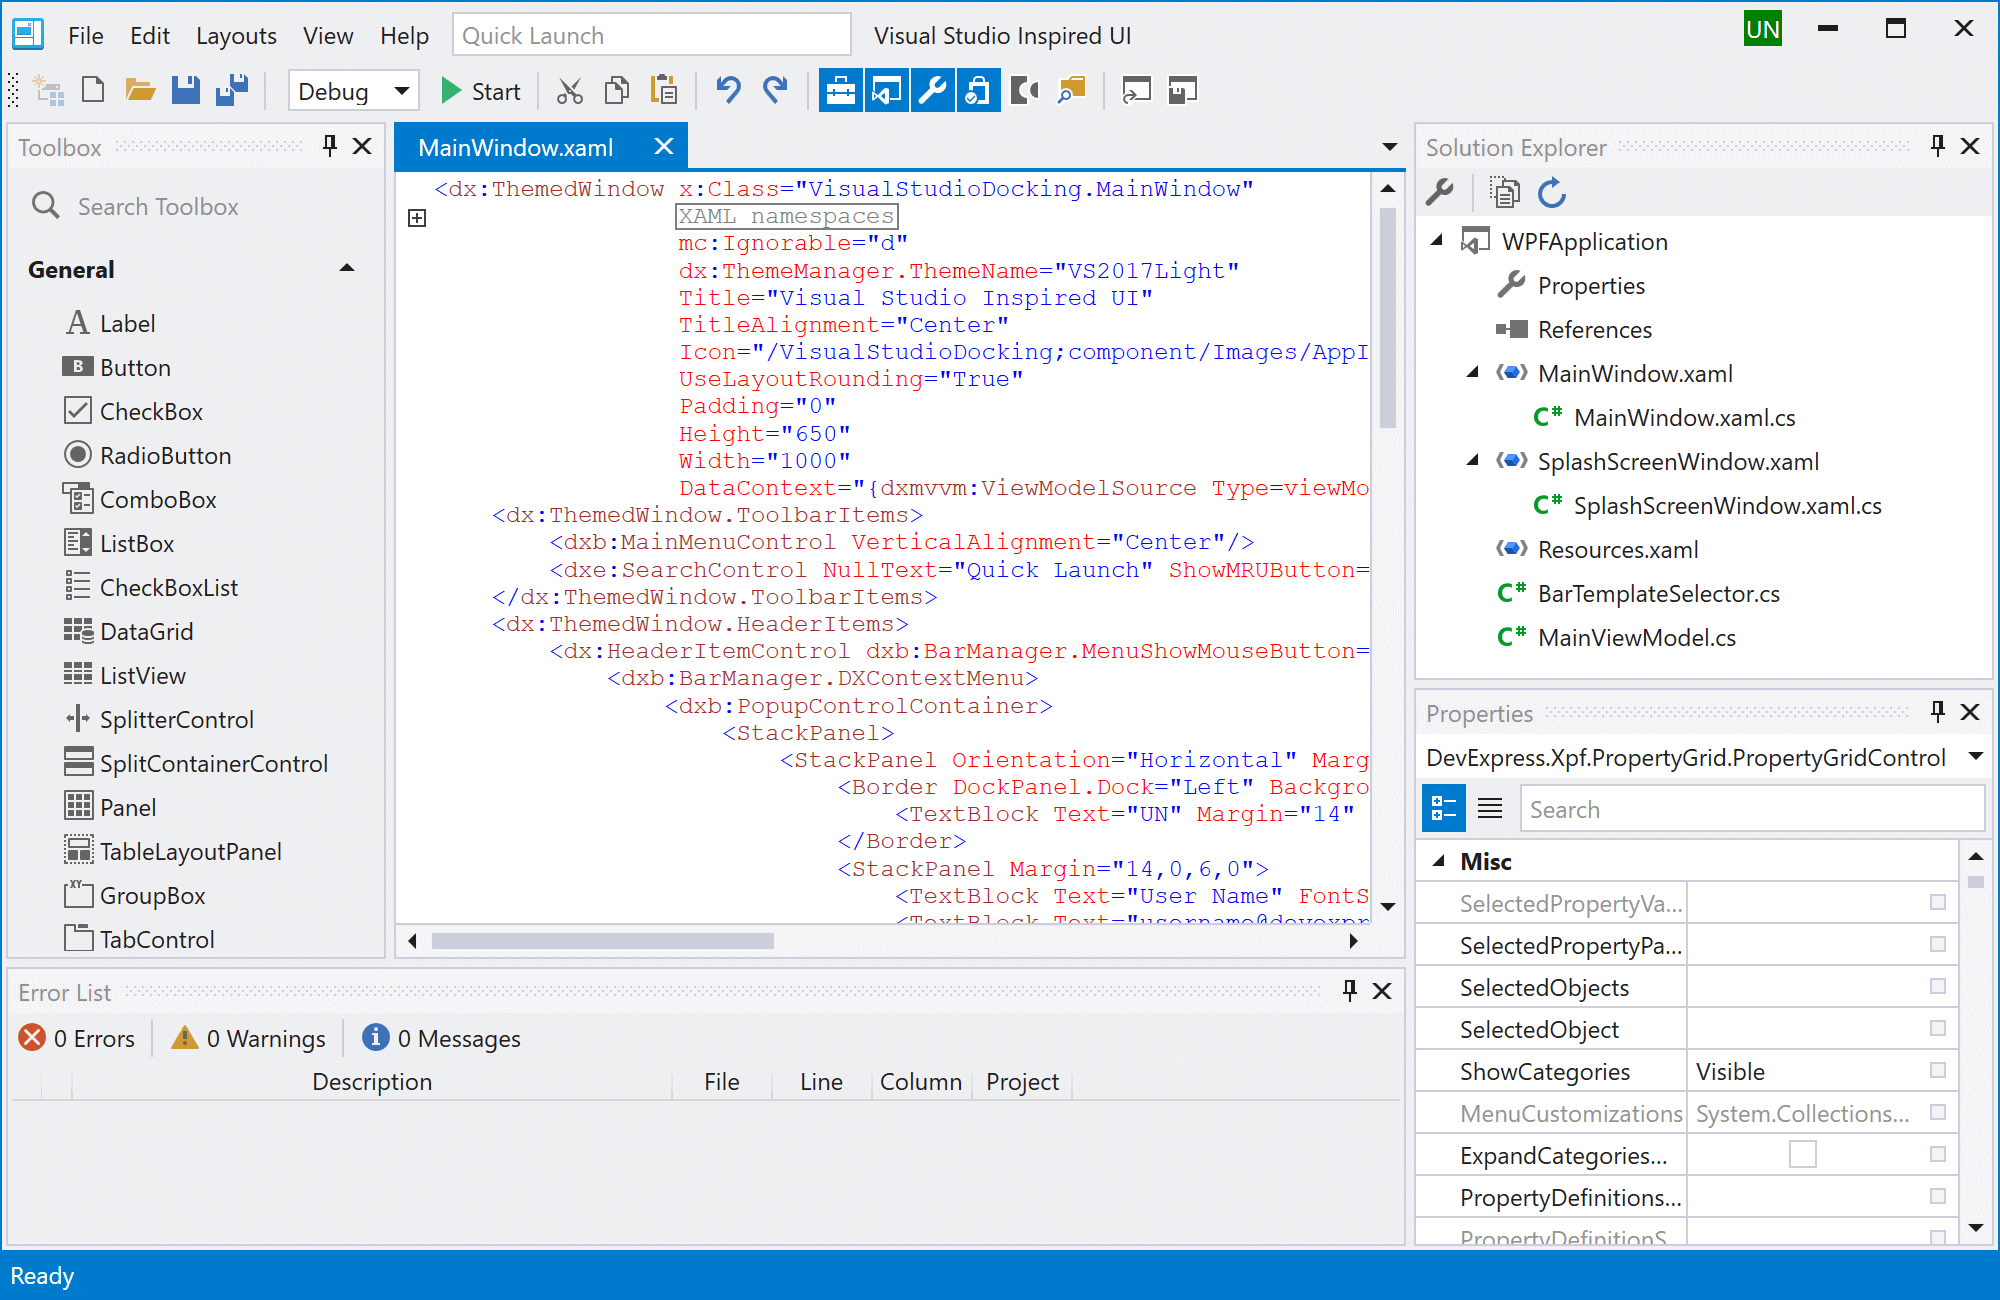Click the Redo arrow icon

775,91
